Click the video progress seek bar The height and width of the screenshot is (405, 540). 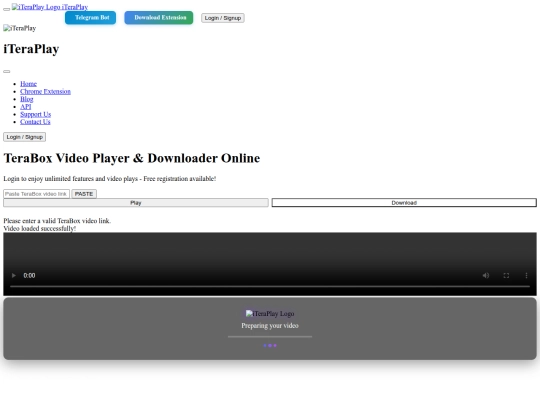click(x=270, y=286)
